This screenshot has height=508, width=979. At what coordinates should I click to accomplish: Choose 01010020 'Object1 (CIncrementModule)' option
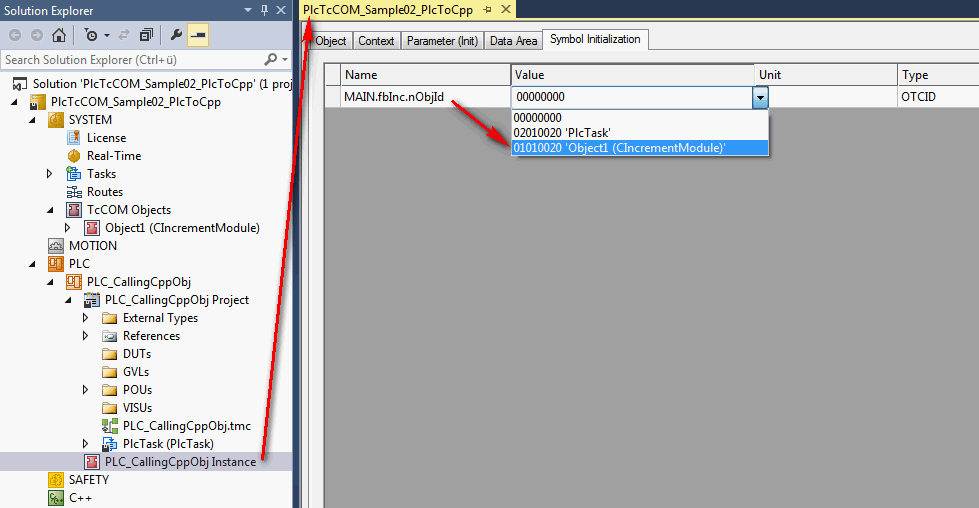(640, 148)
